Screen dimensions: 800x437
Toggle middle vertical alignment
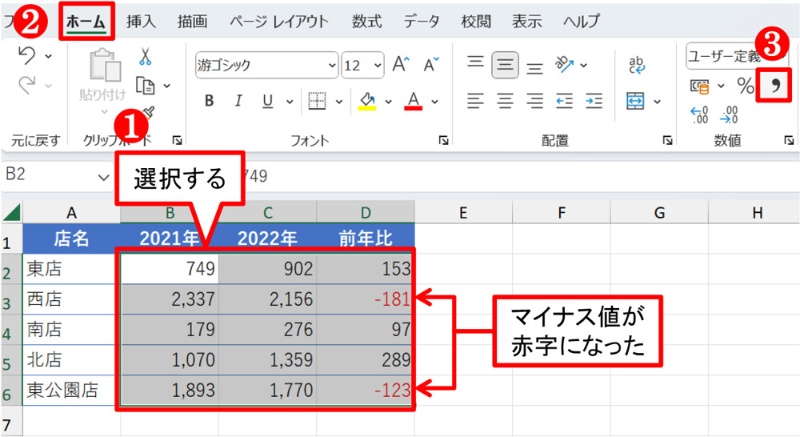505,65
